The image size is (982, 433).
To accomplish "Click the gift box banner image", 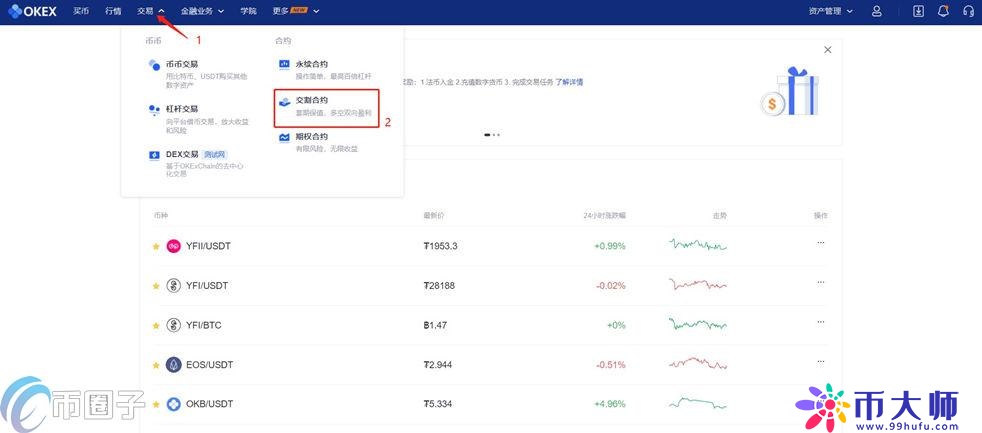I will pyautogui.click(x=789, y=92).
